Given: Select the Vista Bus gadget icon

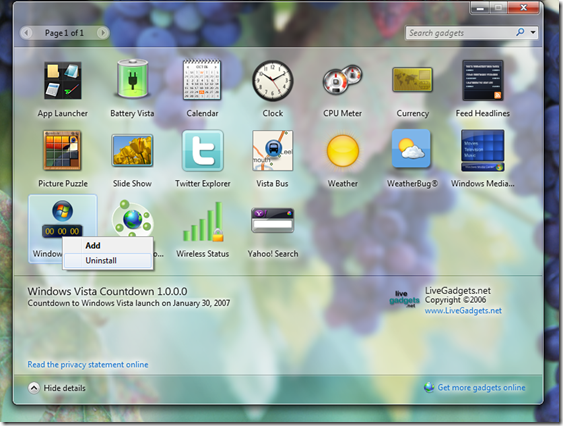Looking at the screenshot, I should click(x=273, y=151).
